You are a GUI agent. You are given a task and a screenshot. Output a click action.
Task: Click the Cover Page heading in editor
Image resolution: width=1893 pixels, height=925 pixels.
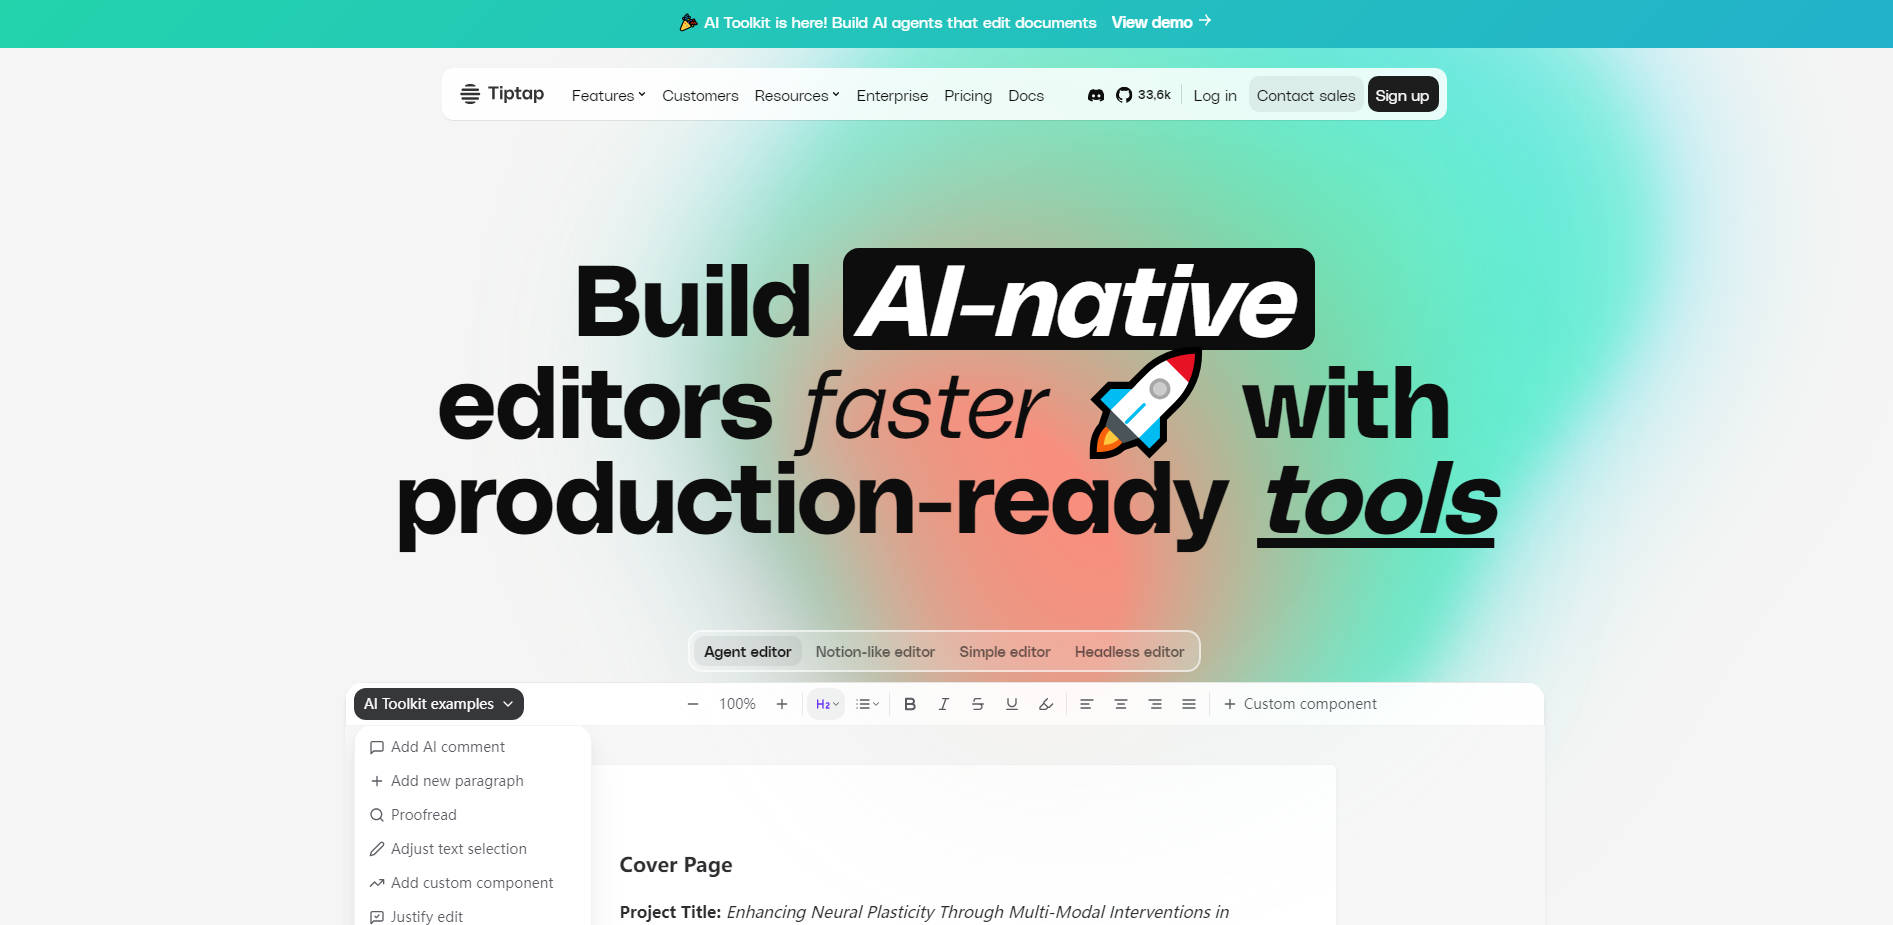pos(675,865)
